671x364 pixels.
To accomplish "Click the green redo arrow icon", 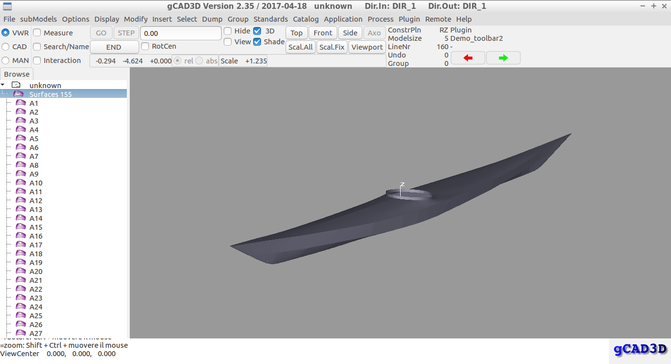I will 503,58.
